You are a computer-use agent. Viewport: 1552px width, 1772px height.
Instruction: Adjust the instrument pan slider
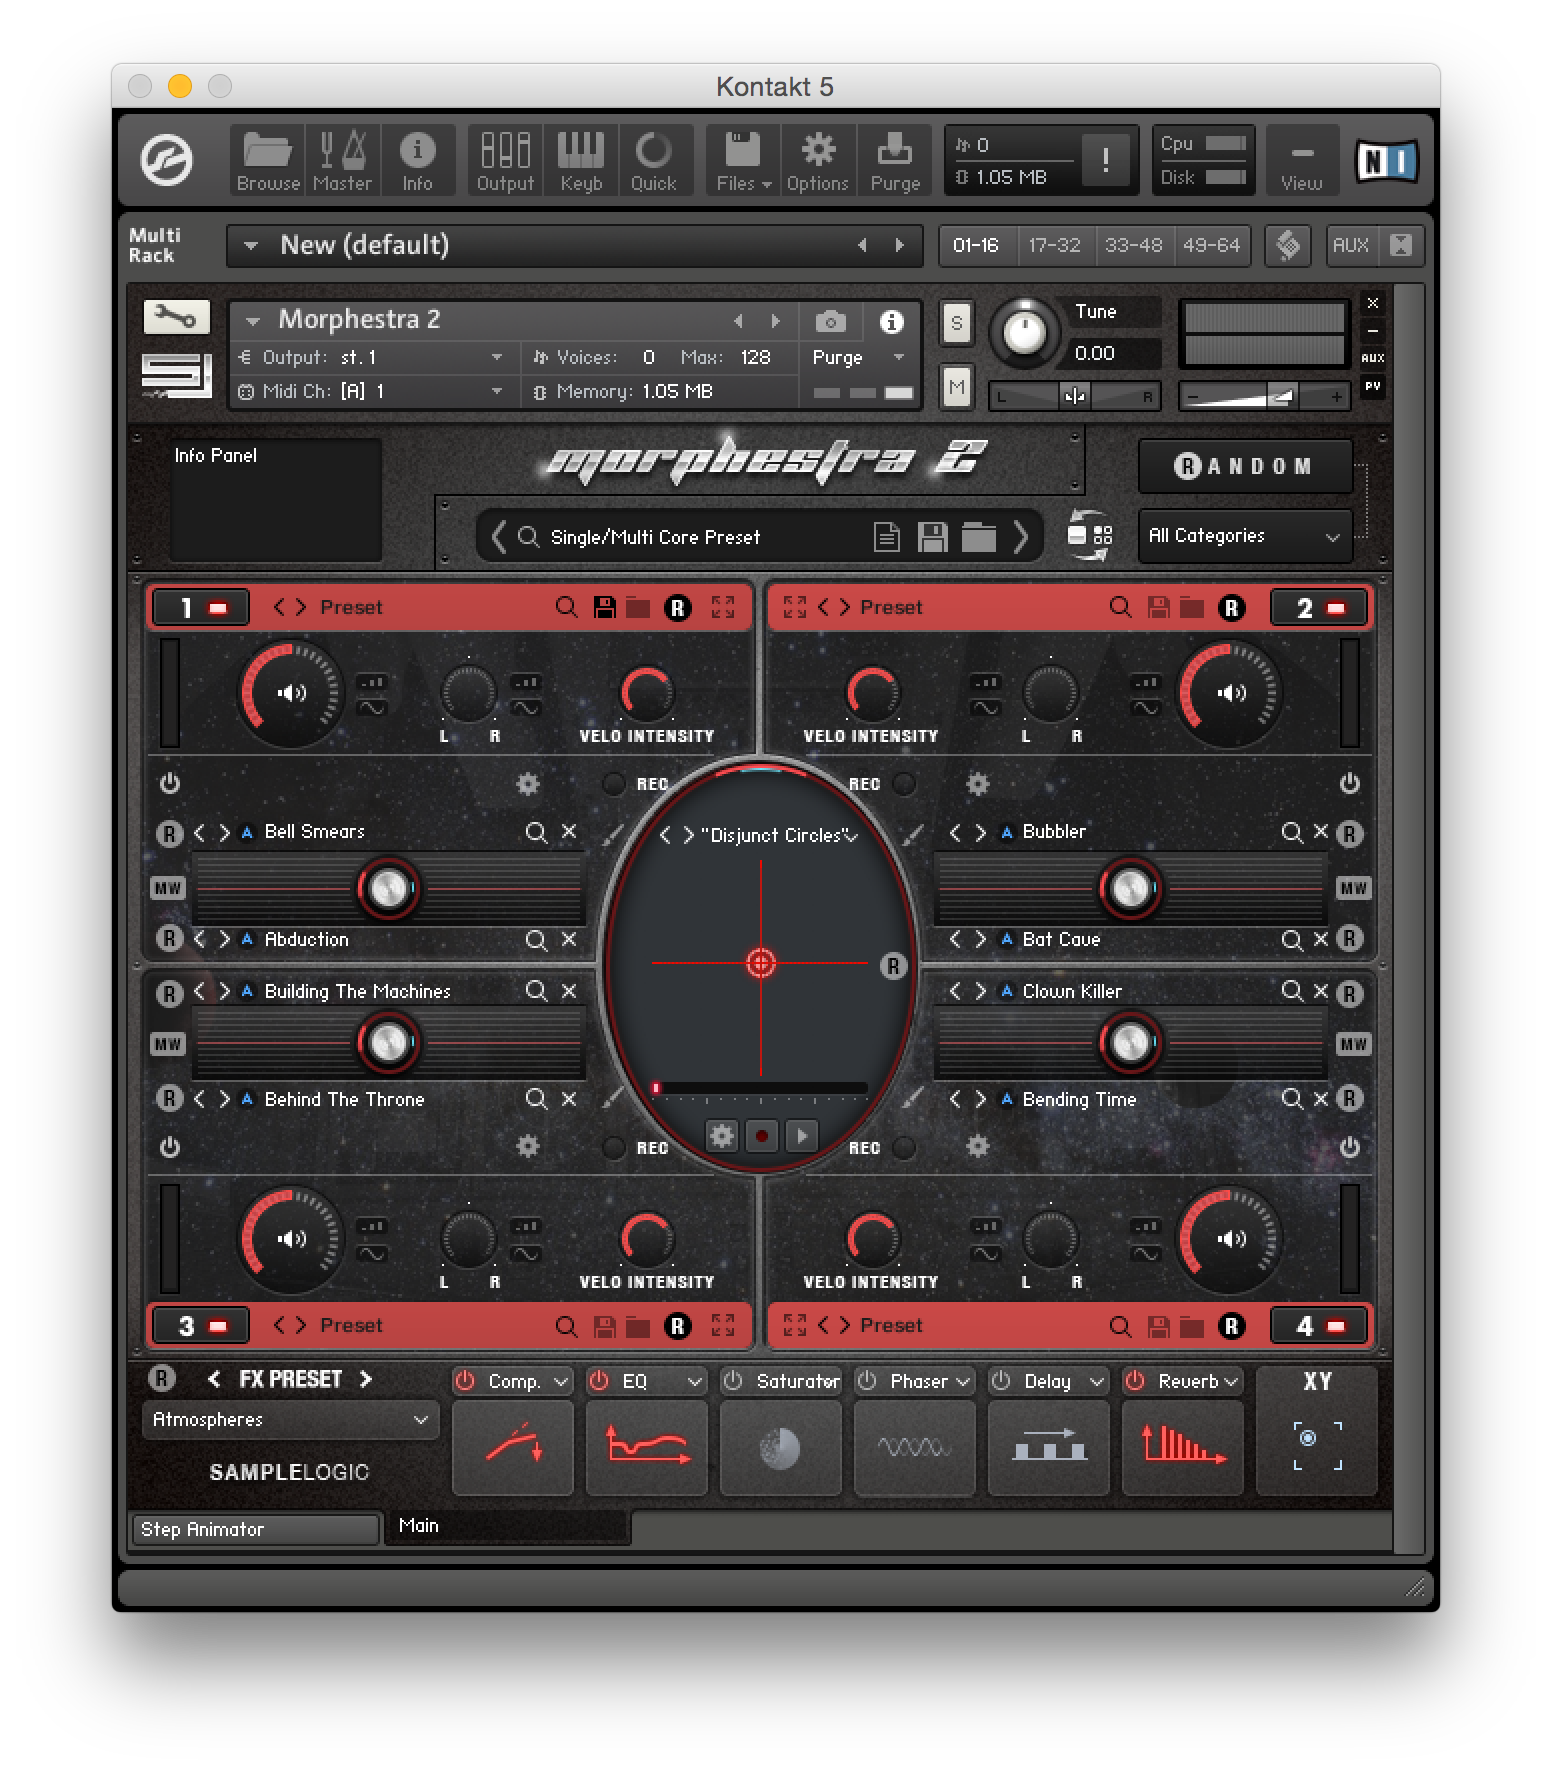pyautogui.click(x=1075, y=396)
